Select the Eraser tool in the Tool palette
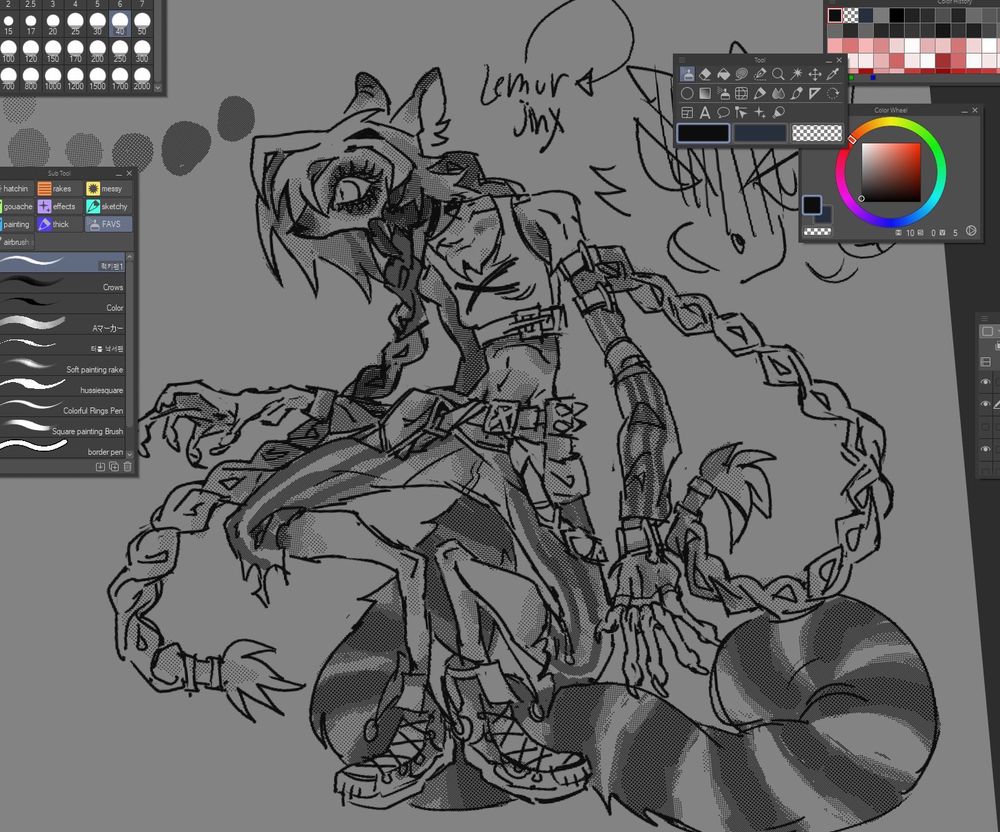 coord(705,75)
